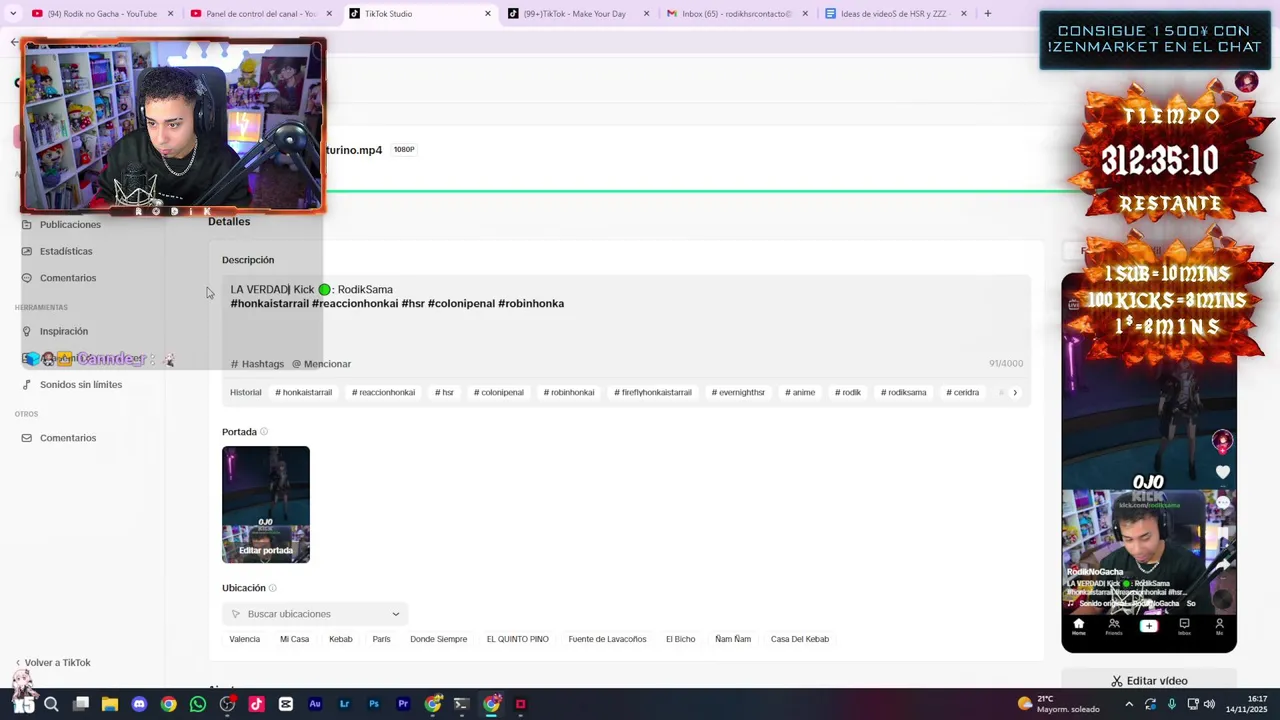
Task: Open terminal from the taskbar
Action: tap(461, 704)
